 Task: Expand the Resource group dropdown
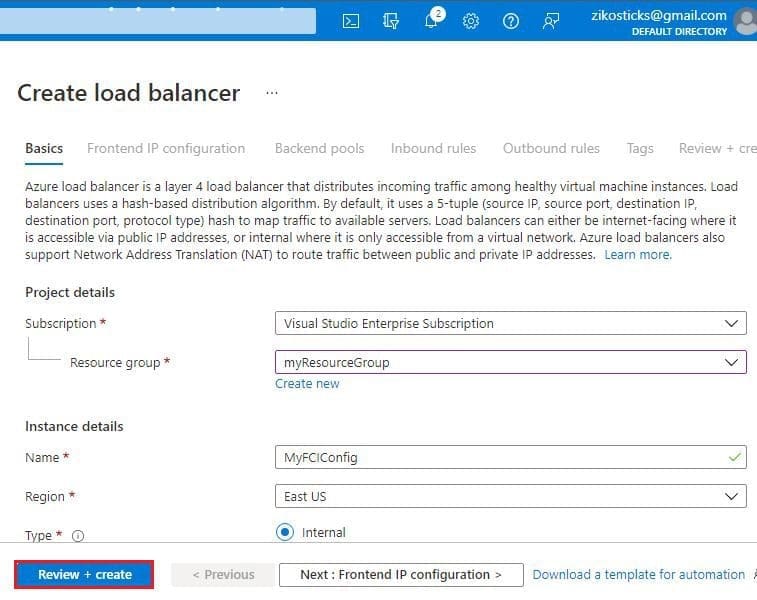point(511,363)
